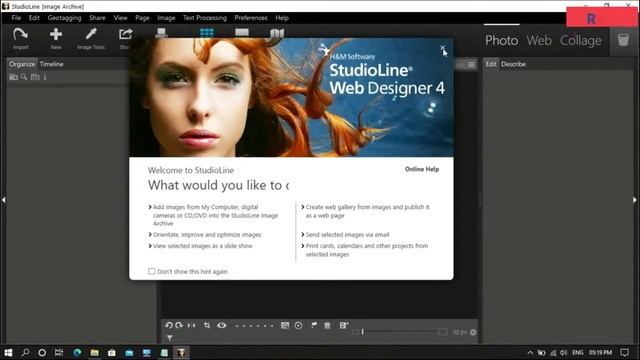The width and height of the screenshot is (640, 360).
Task: Click the Share export icon
Action: 125,34
